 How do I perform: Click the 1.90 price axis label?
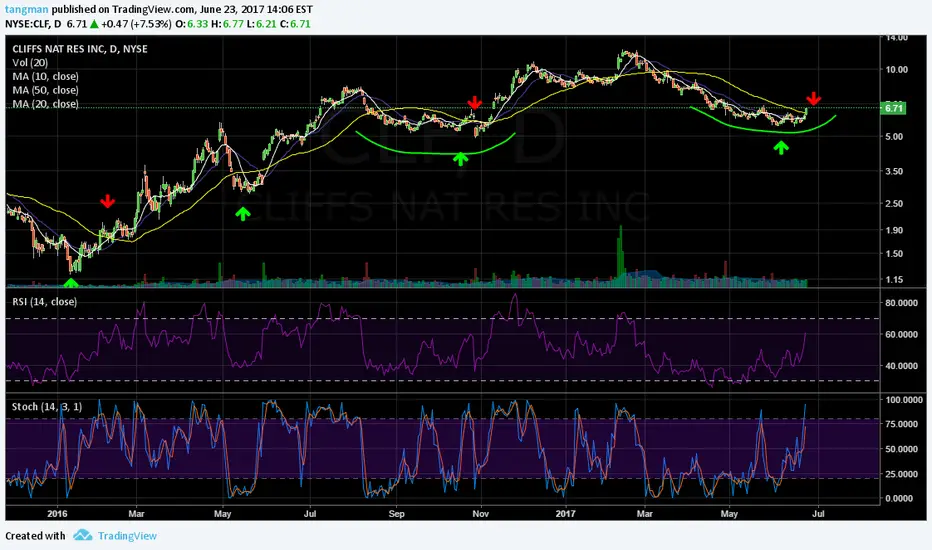click(896, 230)
